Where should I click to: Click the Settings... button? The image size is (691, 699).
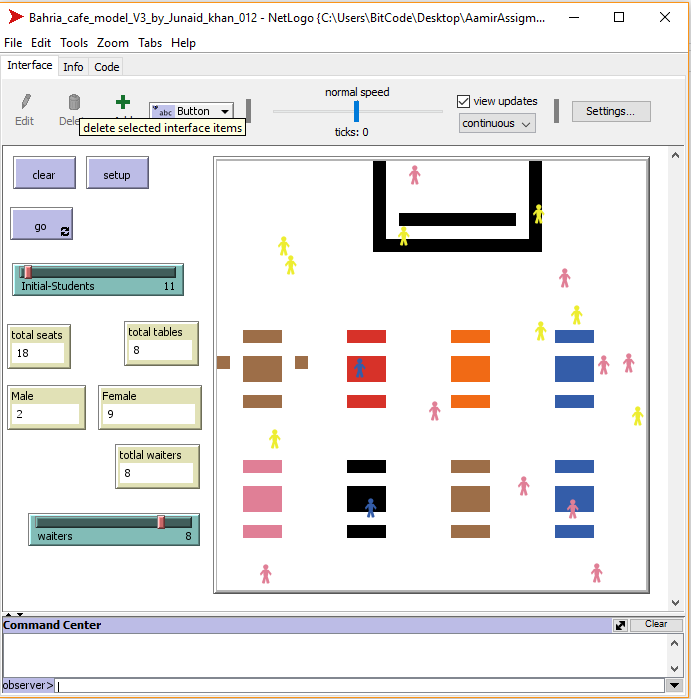(x=610, y=111)
